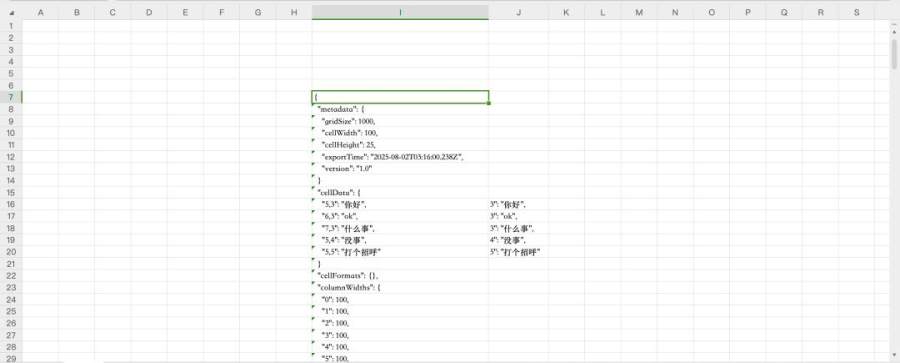This screenshot has width=900, height=363.
Task: Click the green error indicator on gridSize cell
Action: click(314, 117)
